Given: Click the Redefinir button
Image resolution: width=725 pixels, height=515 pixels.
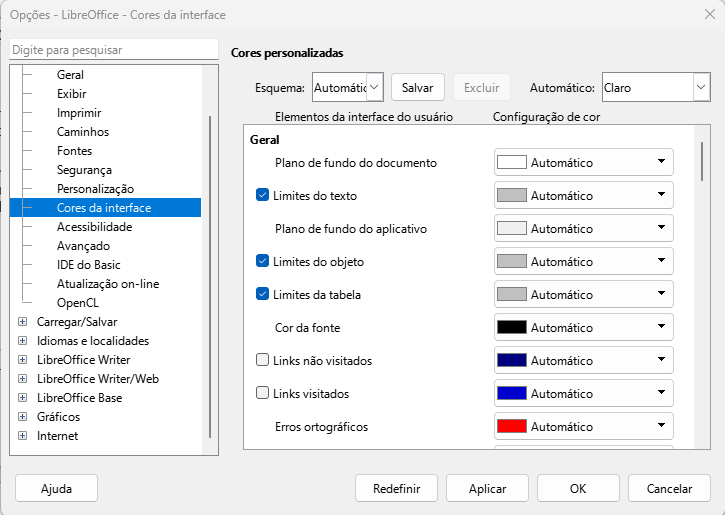Looking at the screenshot, I should point(396,488).
